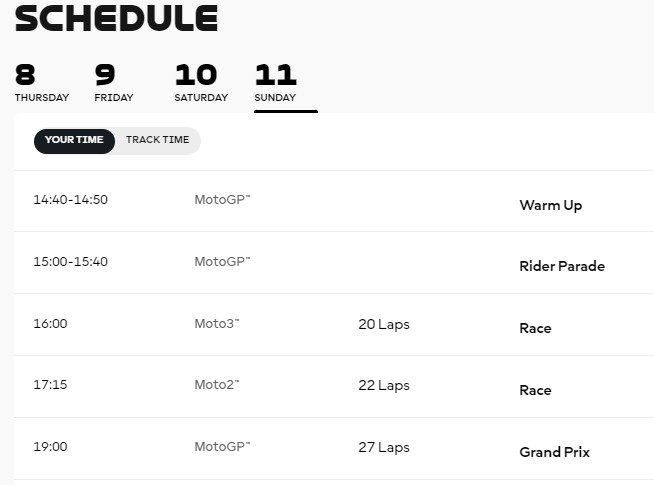Toggle schedule to Your Time
Image resolution: width=654 pixels, height=485 pixels.
click(74, 141)
